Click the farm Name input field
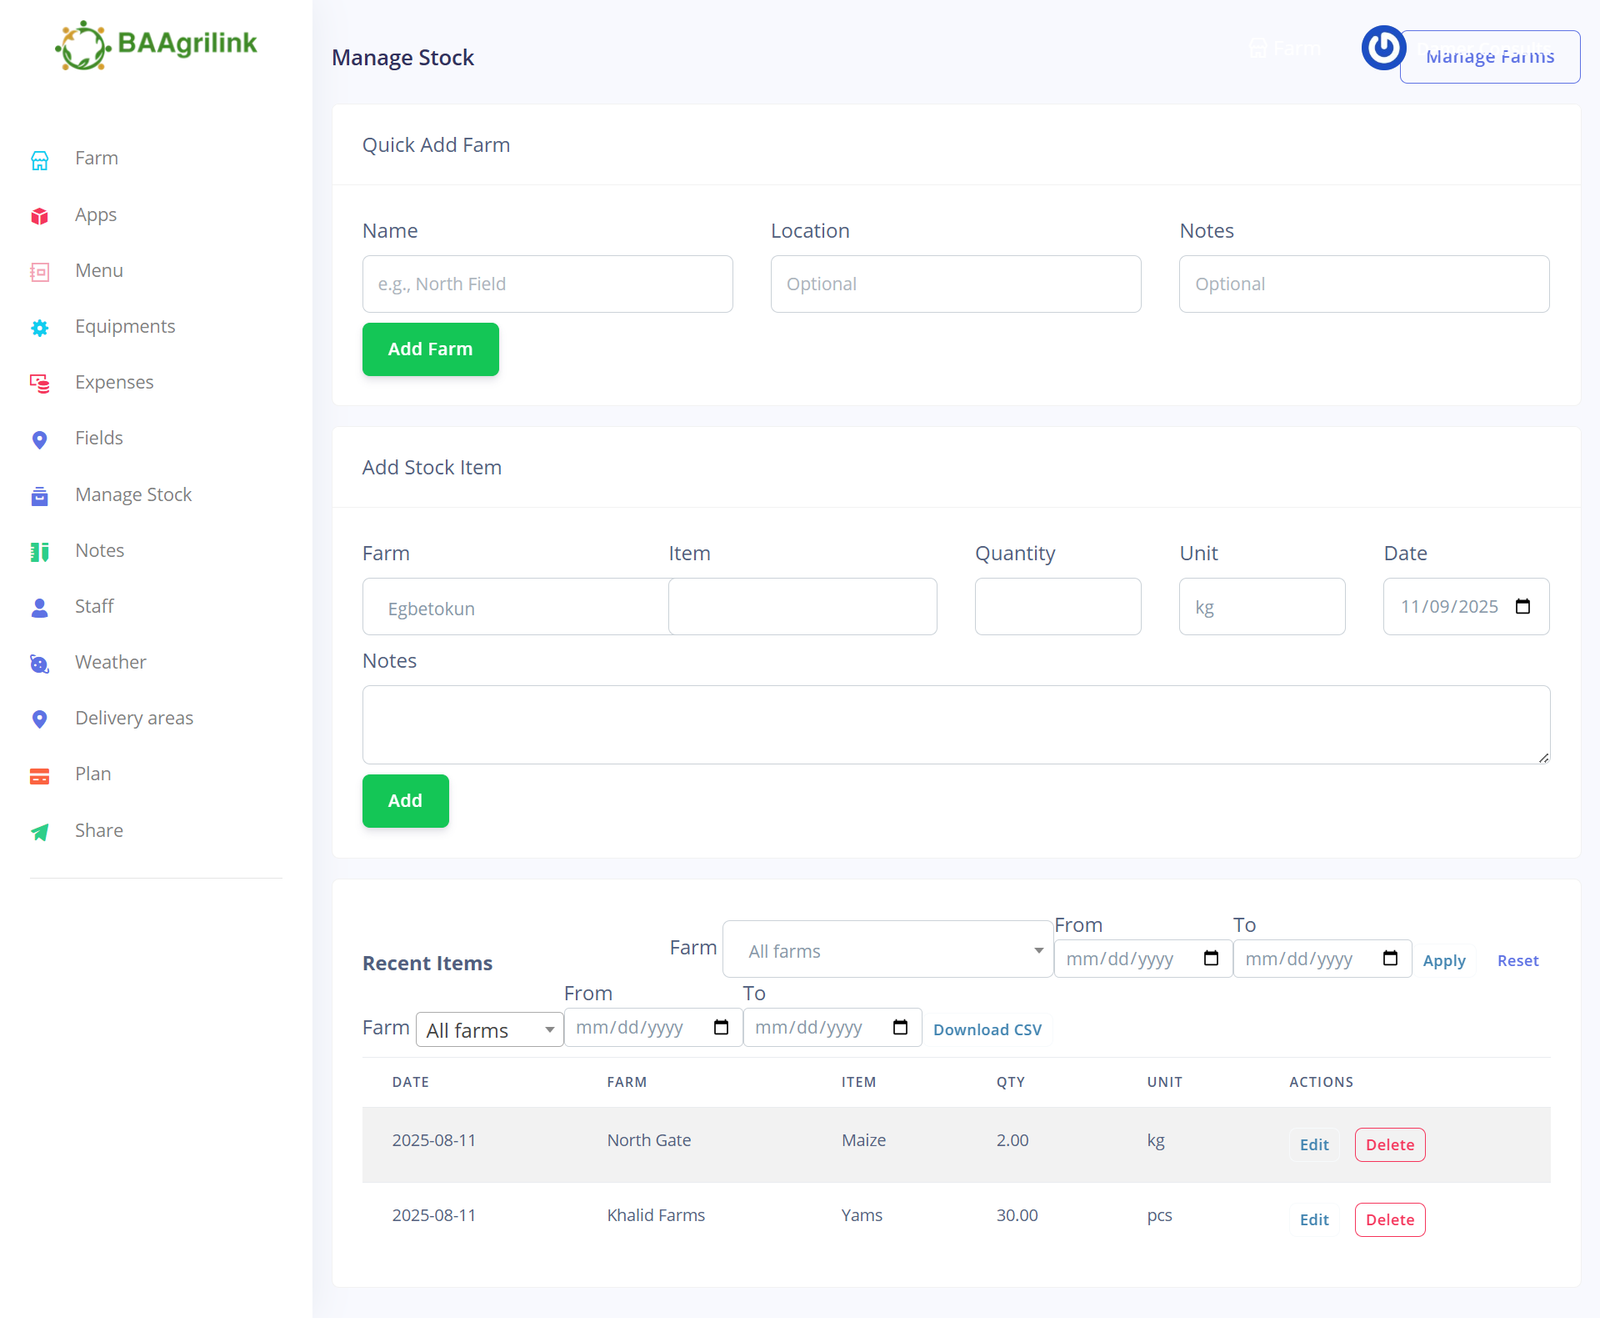 547,284
